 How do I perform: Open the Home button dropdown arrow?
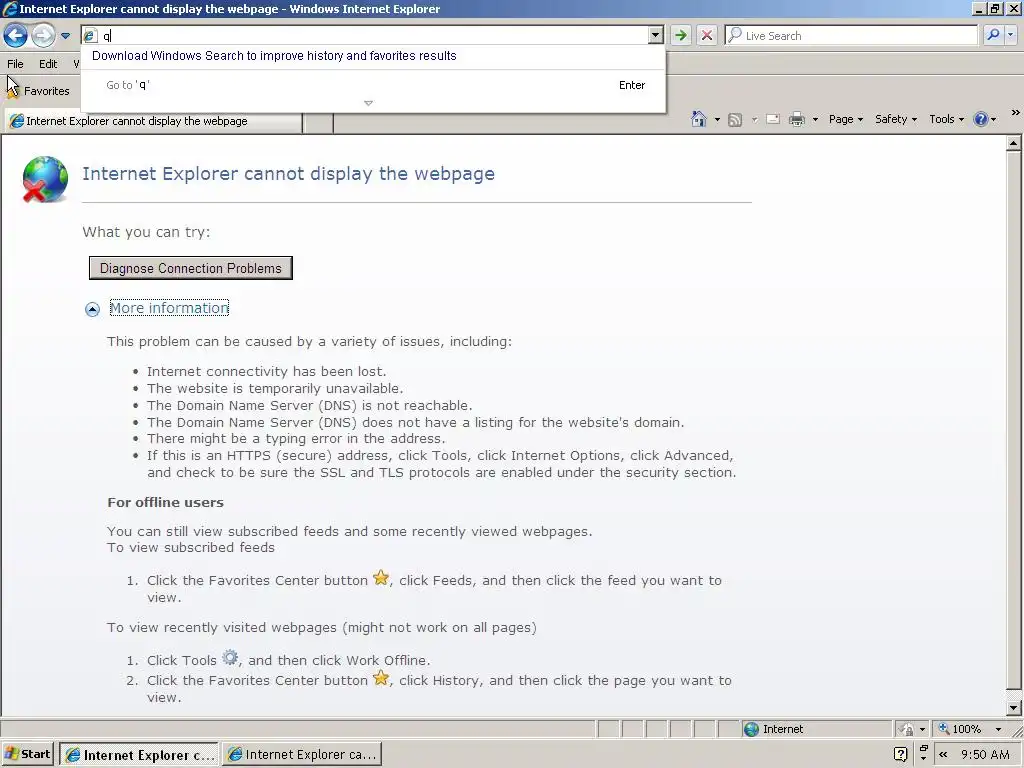[717, 120]
